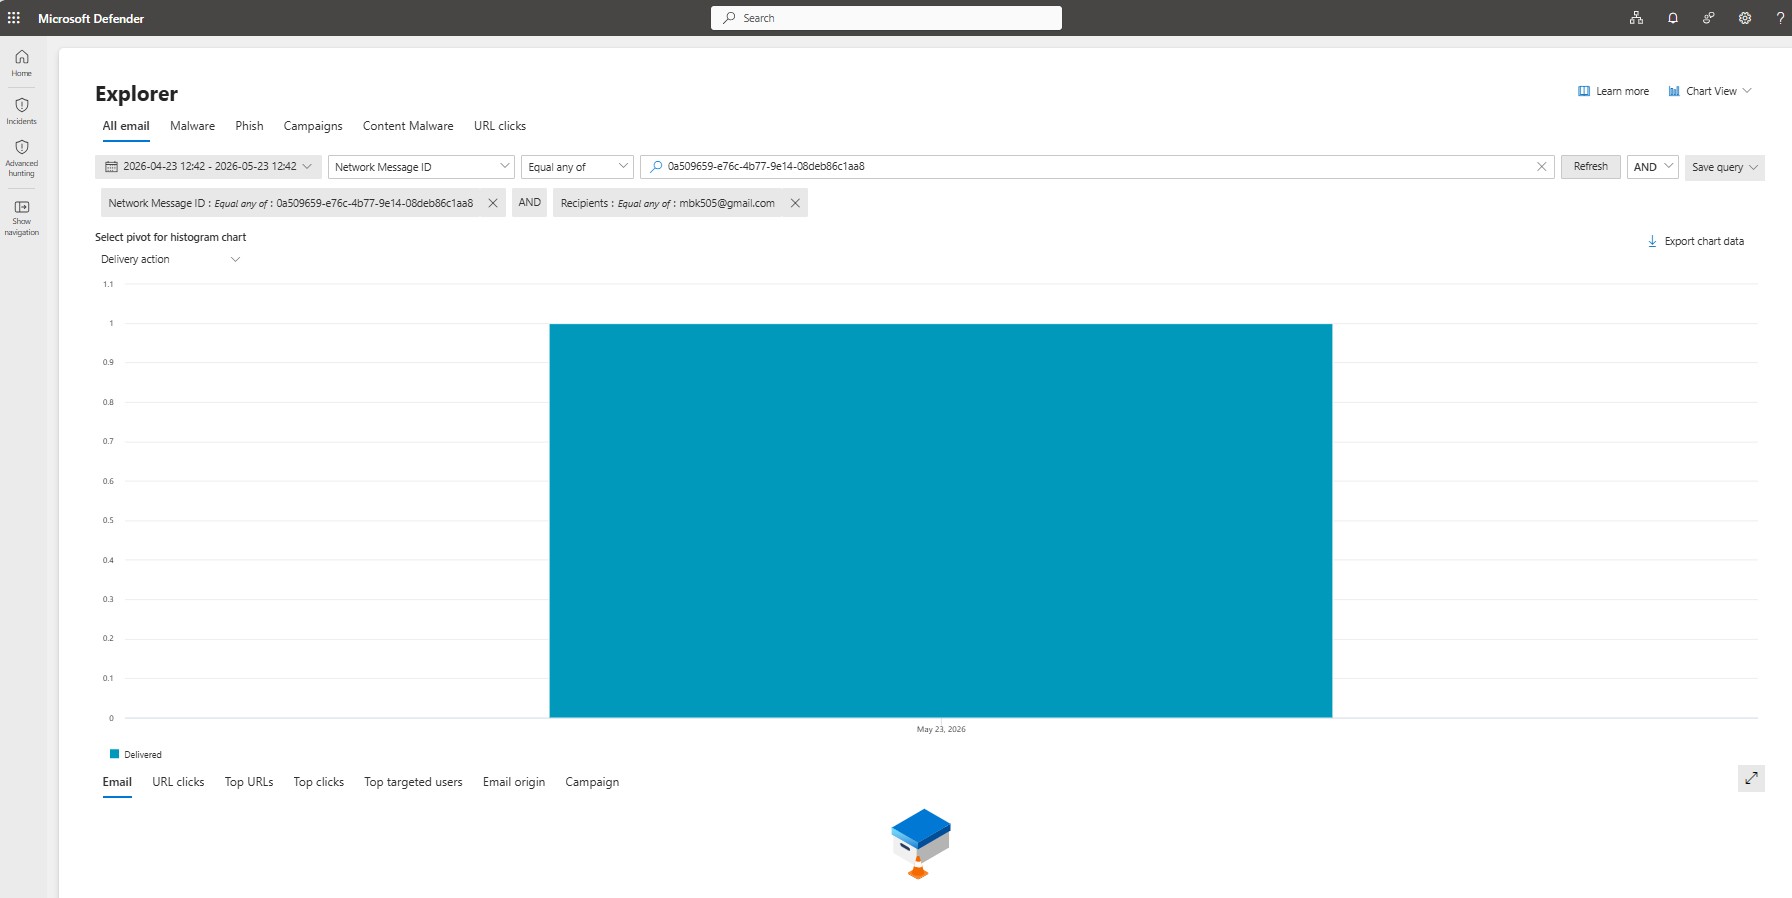Click the magnifier icon in the top Search box
The height and width of the screenshot is (898, 1792).
(729, 18)
